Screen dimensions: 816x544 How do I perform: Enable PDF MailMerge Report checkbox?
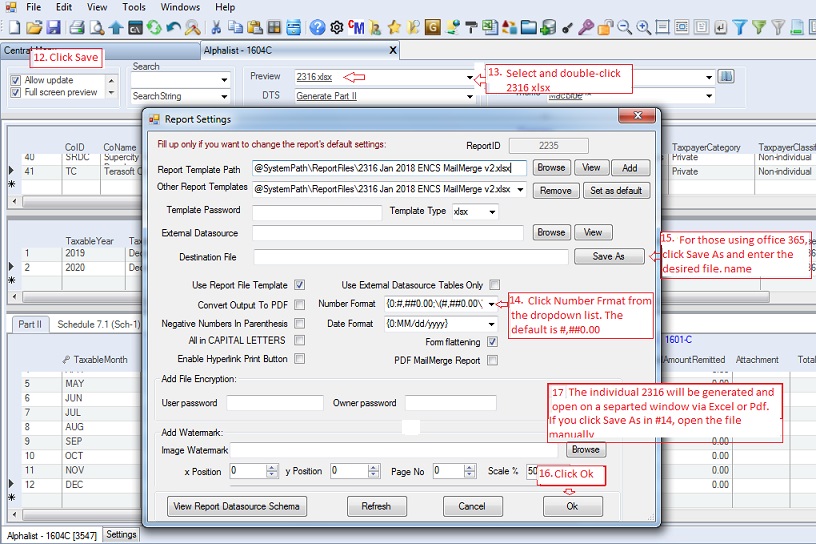click(x=492, y=360)
